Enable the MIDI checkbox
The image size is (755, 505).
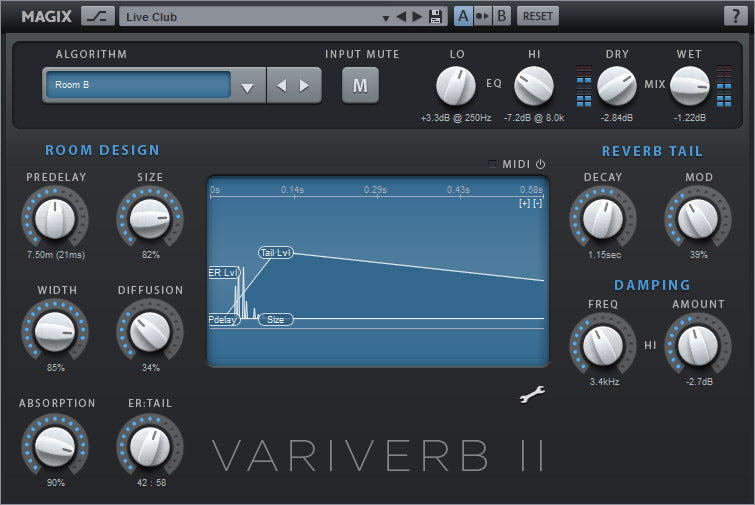click(492, 164)
